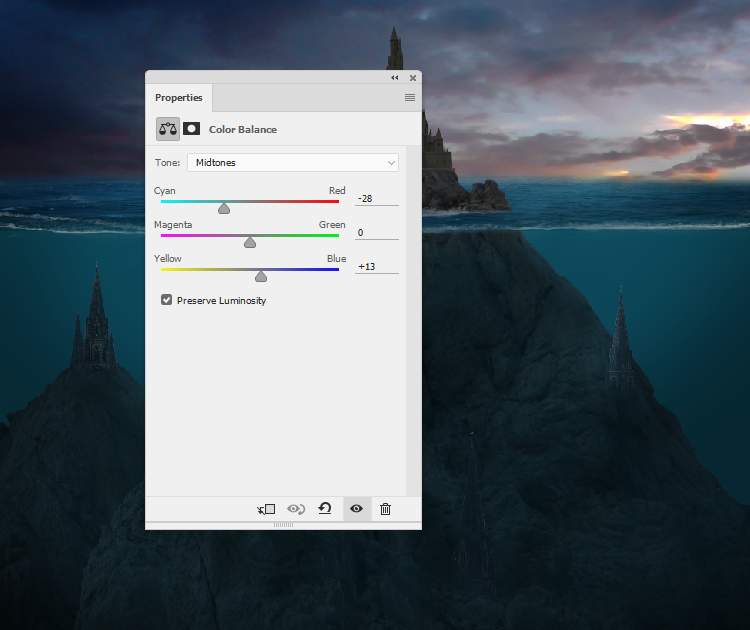This screenshot has width=750, height=630.
Task: Click the Yellow-Blue slider handle
Action: point(261,276)
